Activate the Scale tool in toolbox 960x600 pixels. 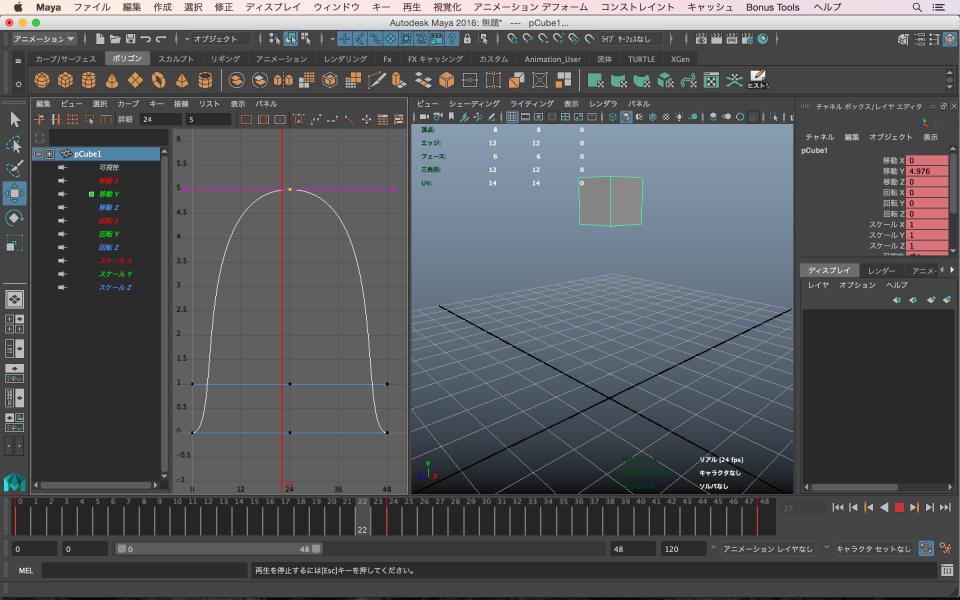pos(15,243)
